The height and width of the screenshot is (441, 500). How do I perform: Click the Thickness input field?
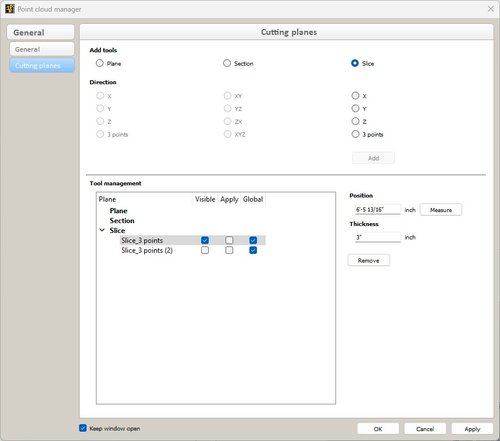pos(377,237)
